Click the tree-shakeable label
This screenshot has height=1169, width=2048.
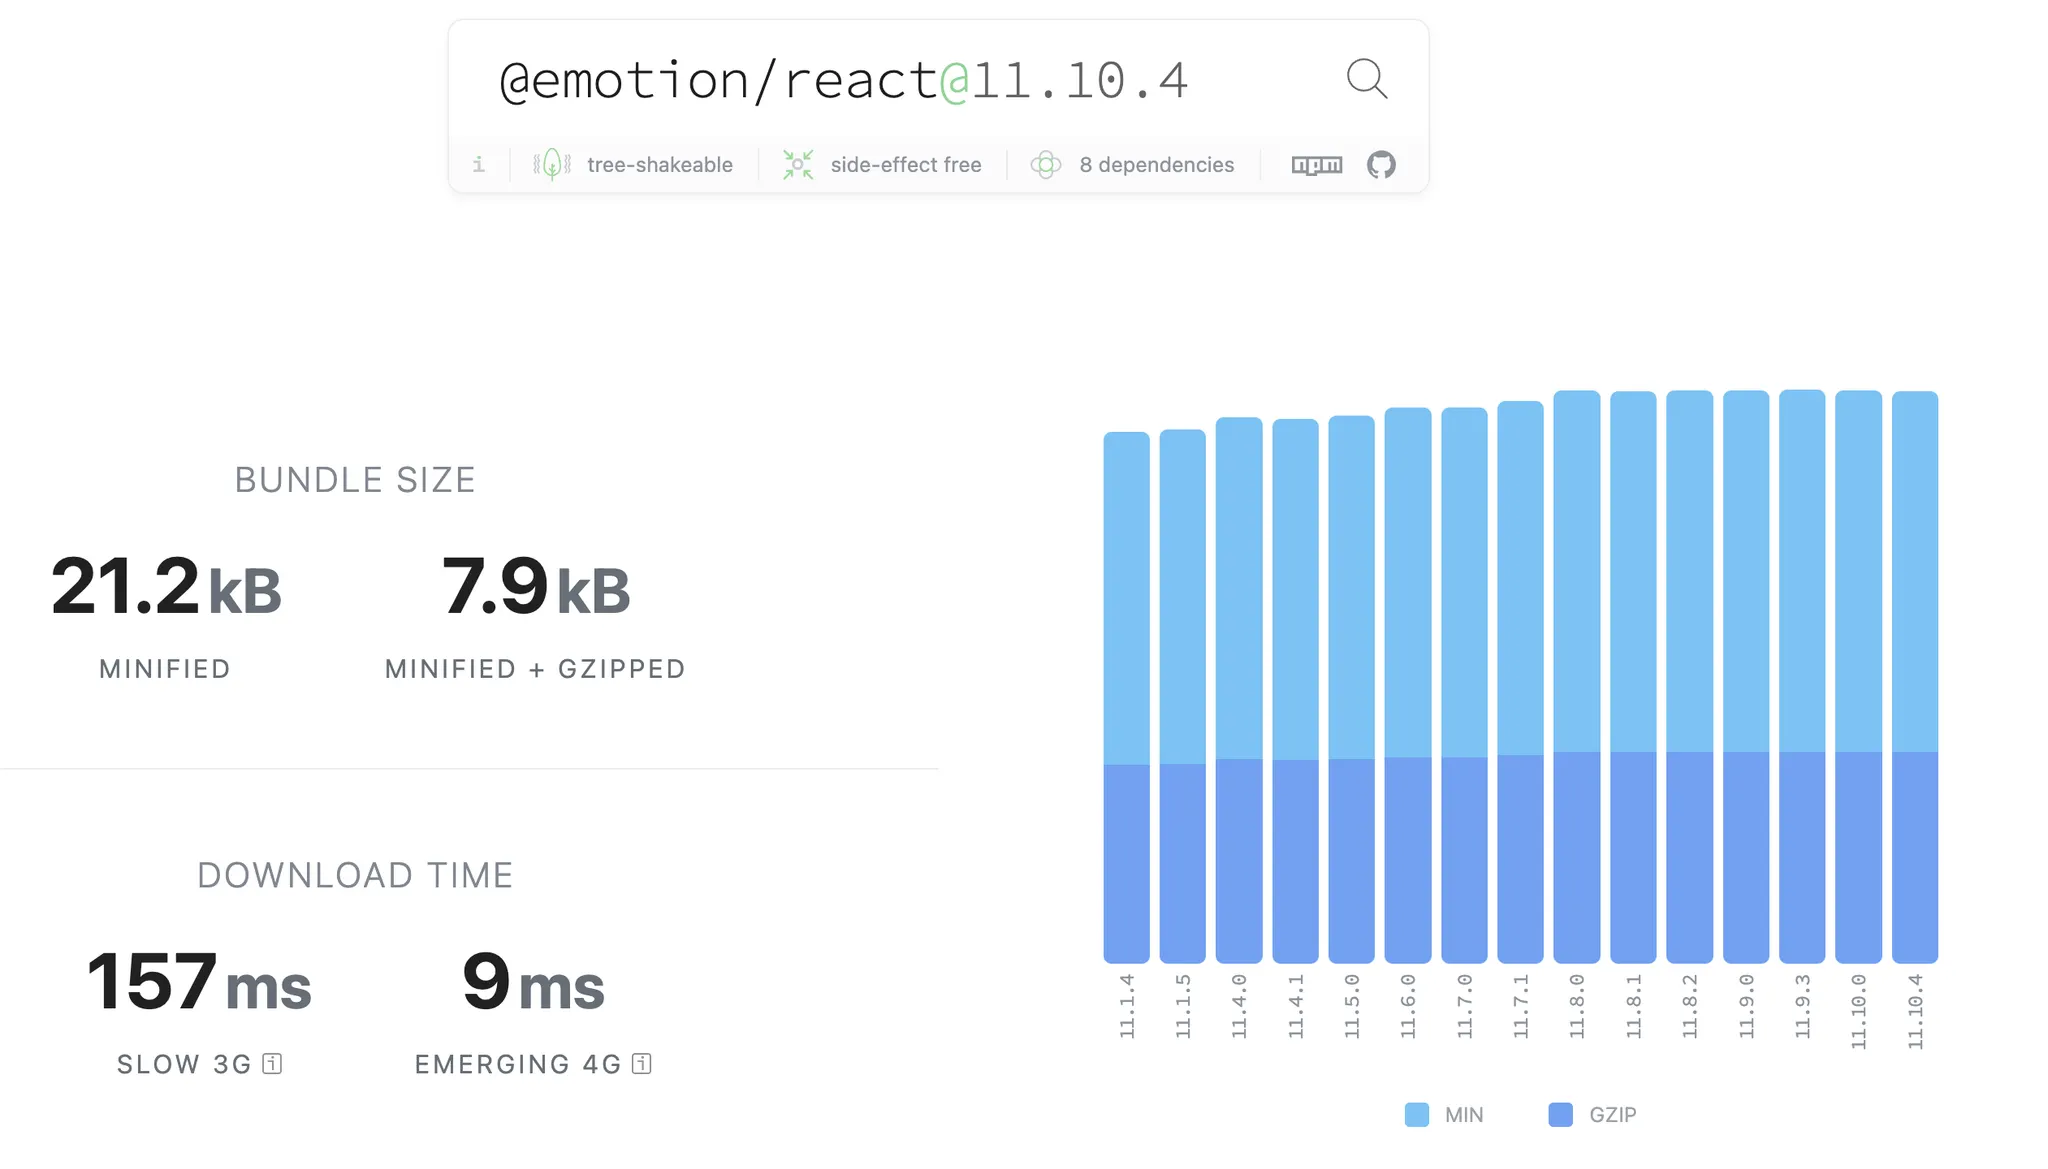660,165
